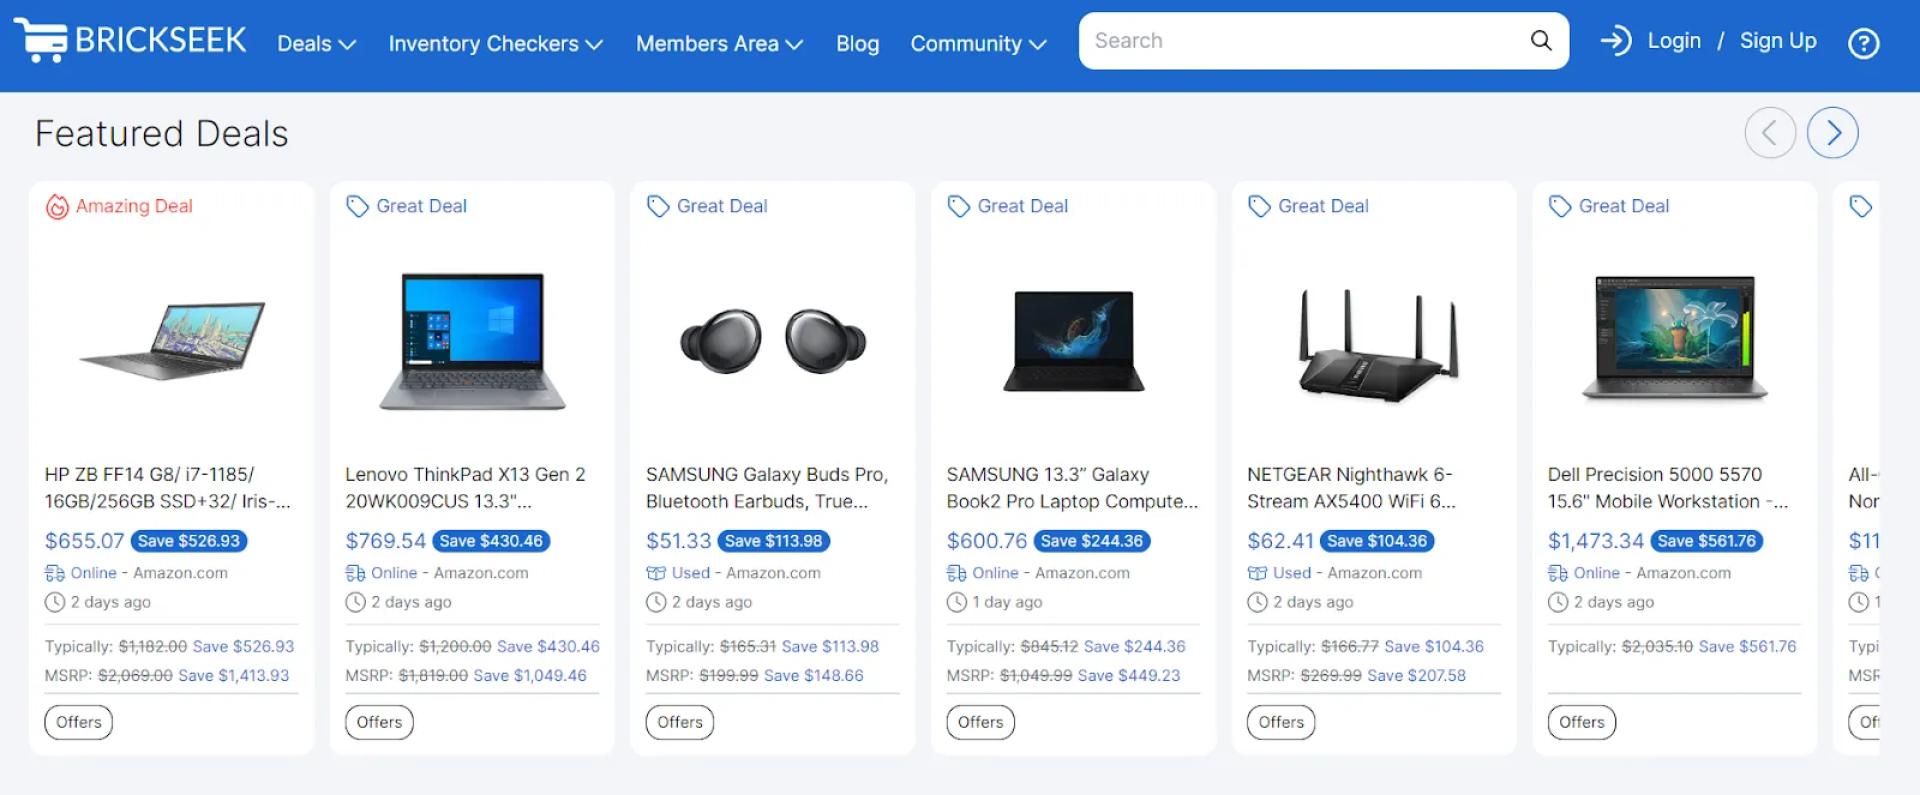Open the Members Area dropdown
This screenshot has width=1920, height=795.
click(720, 44)
